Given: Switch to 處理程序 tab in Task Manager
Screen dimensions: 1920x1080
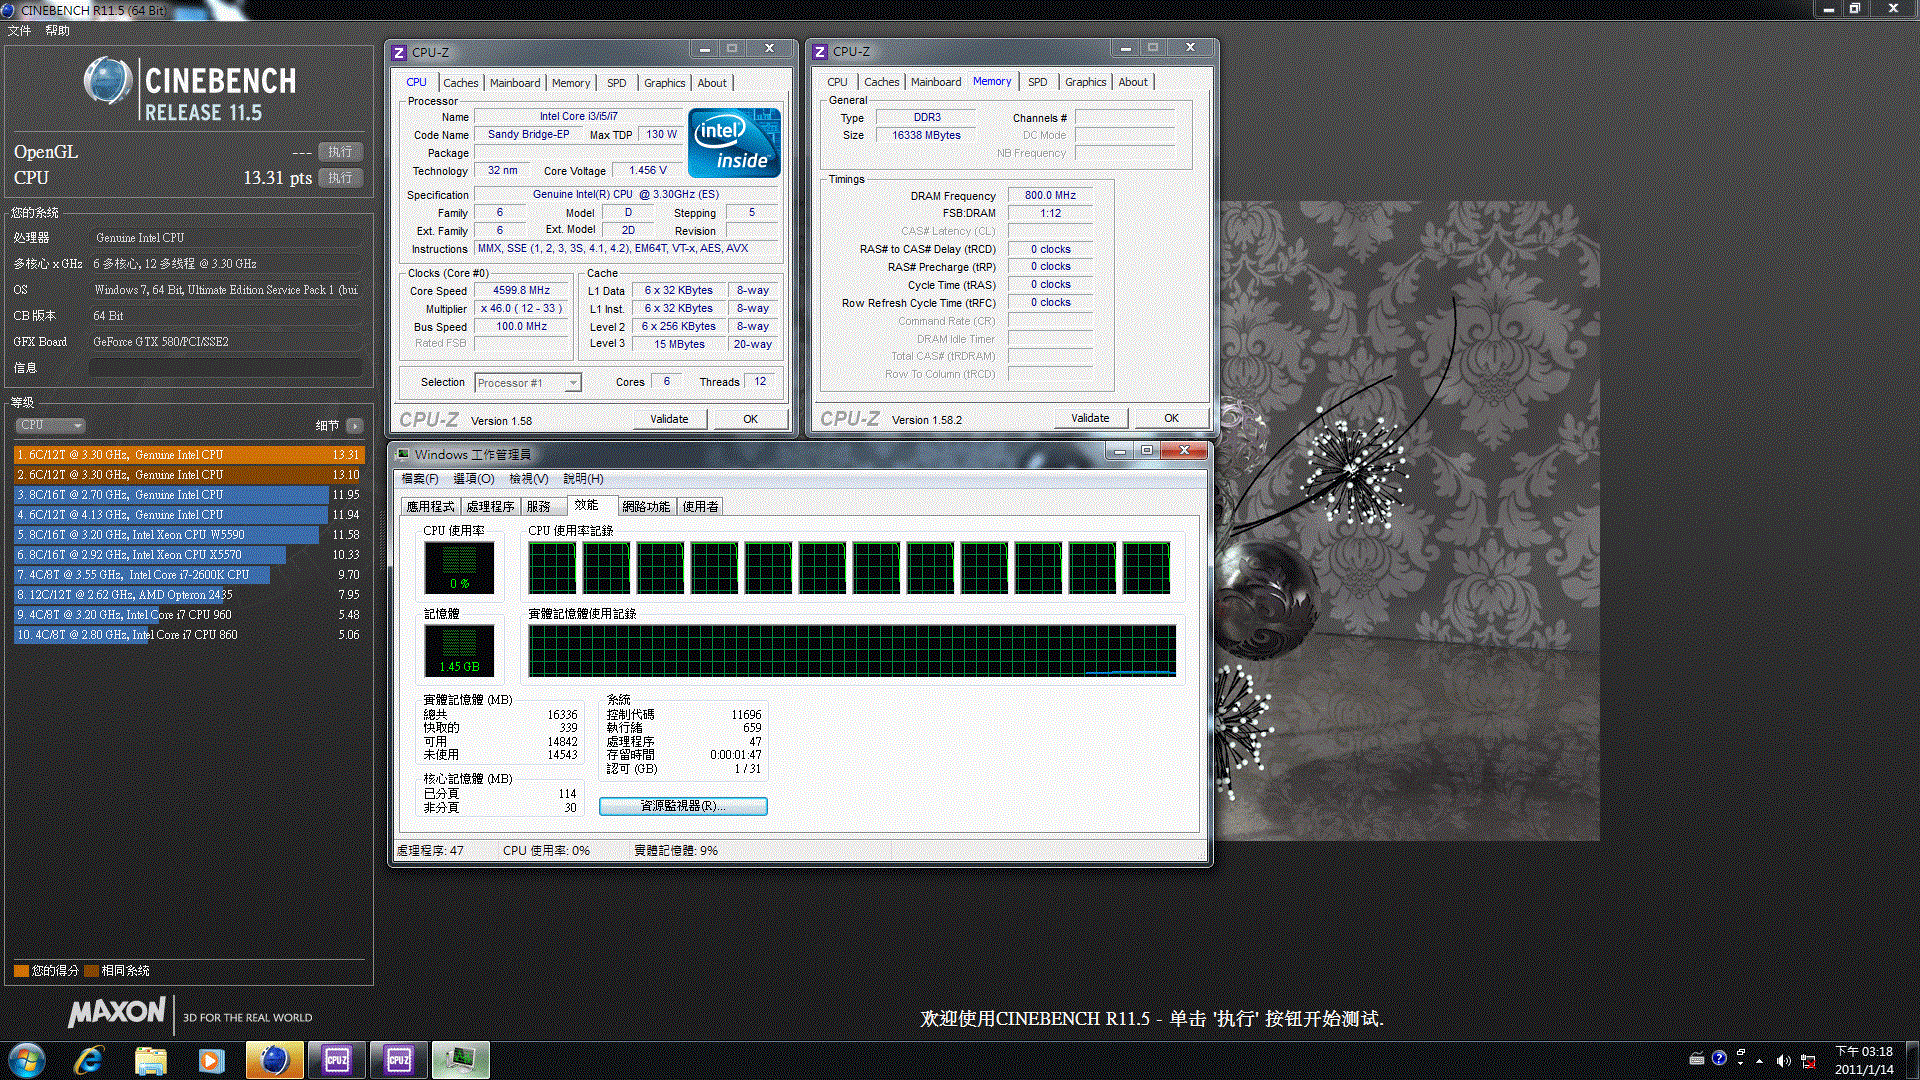Looking at the screenshot, I should (x=490, y=507).
